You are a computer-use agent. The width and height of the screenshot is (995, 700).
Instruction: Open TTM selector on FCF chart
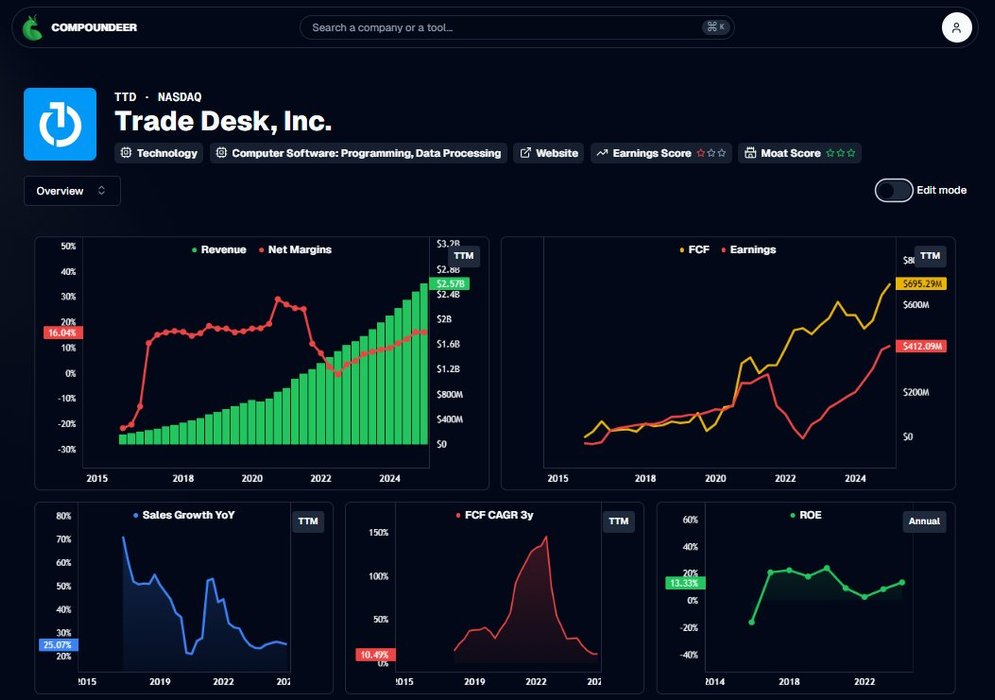pos(930,256)
